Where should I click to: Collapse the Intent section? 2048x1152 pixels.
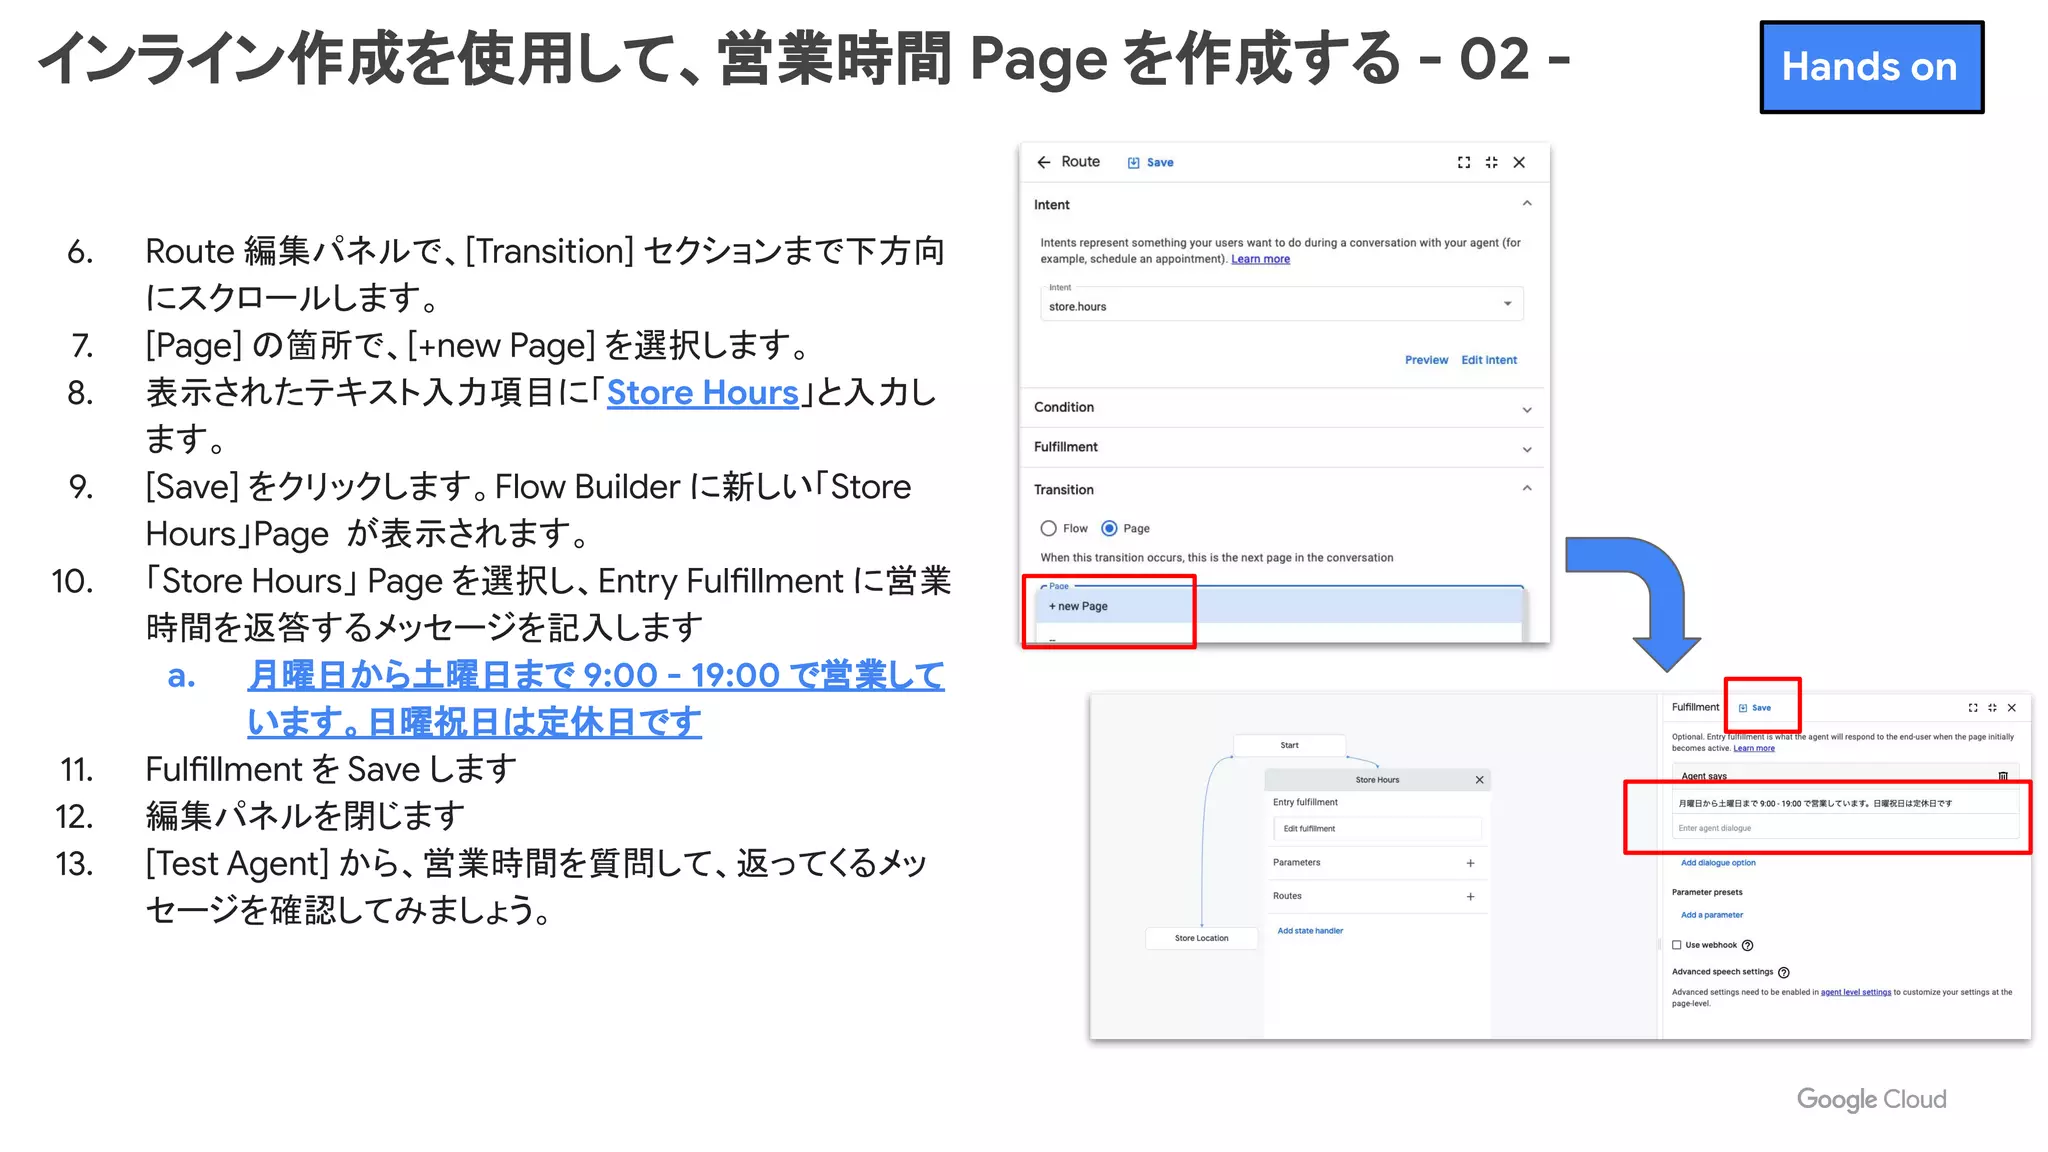(x=1527, y=204)
